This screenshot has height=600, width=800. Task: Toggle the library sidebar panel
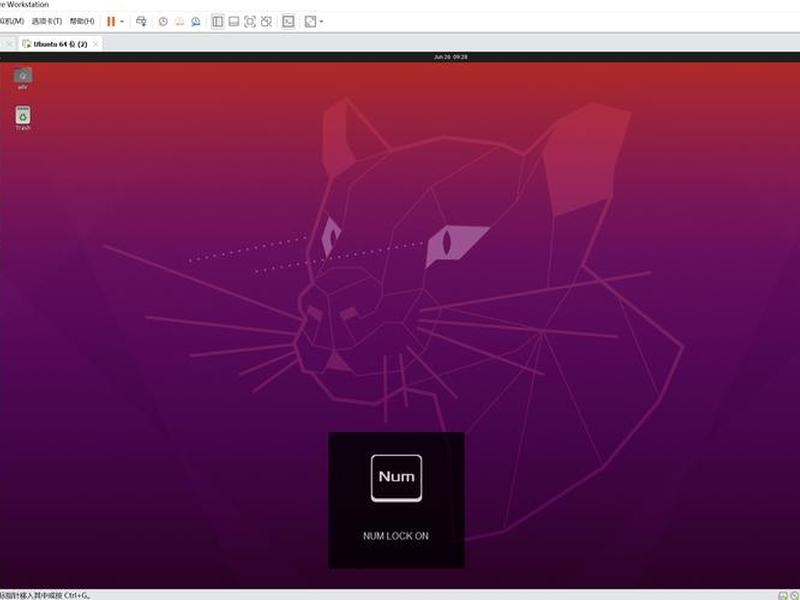tap(218, 21)
